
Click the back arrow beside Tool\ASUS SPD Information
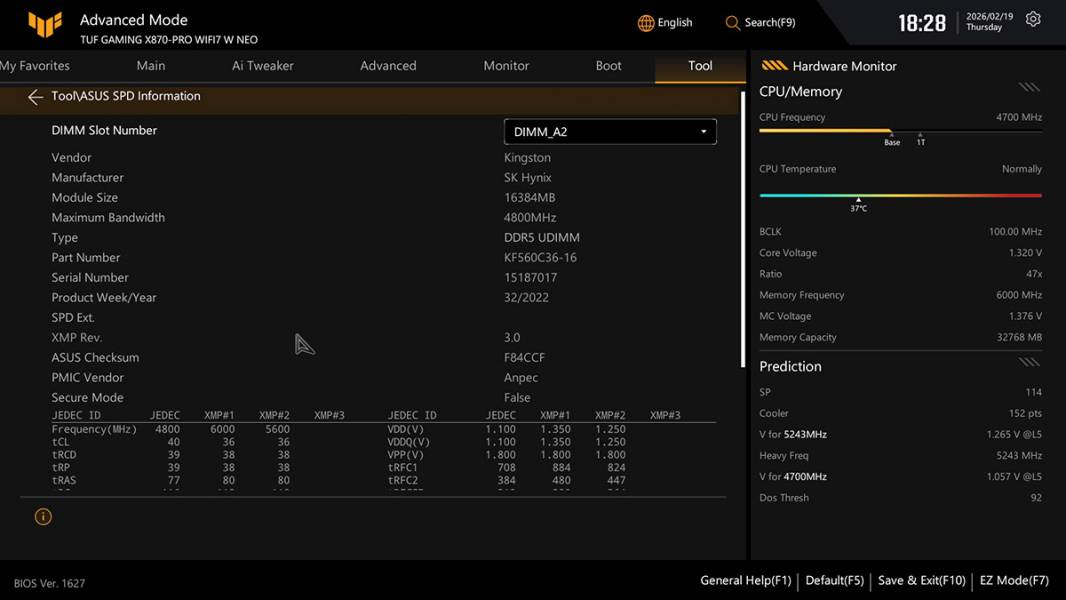tap(35, 97)
